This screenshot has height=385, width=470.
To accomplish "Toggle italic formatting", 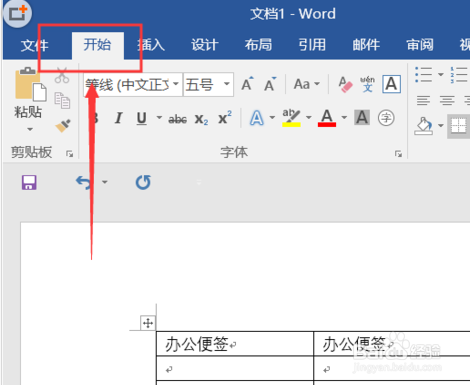I will [x=118, y=118].
